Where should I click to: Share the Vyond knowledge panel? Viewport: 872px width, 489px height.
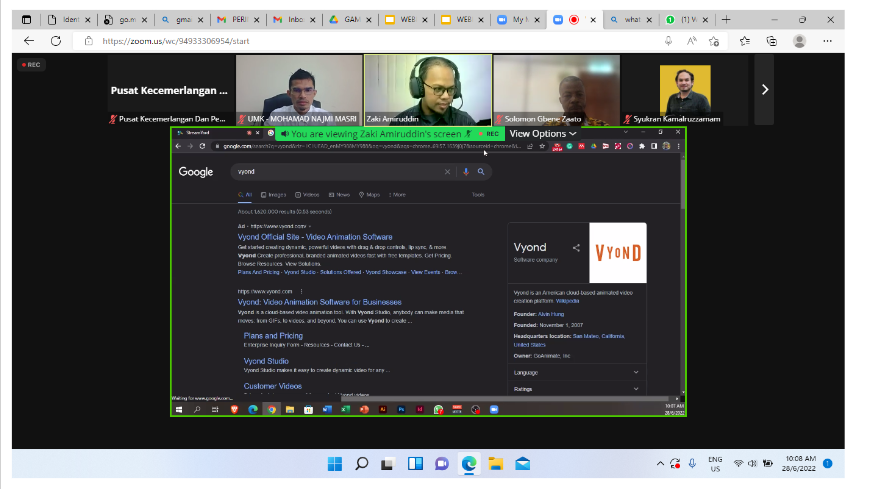576,248
